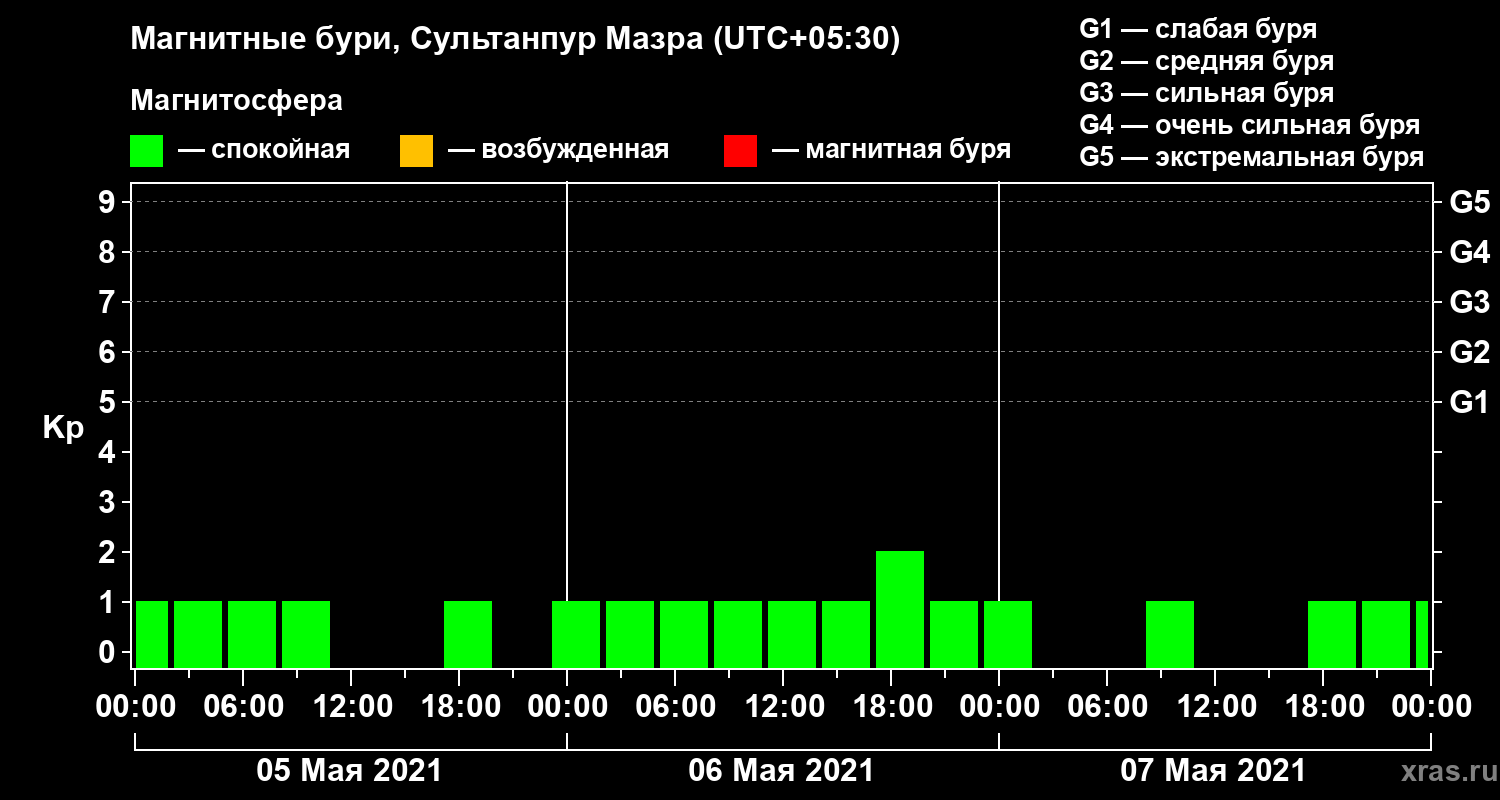Click the green calm magnetosphere legend swatch

[x=146, y=151]
